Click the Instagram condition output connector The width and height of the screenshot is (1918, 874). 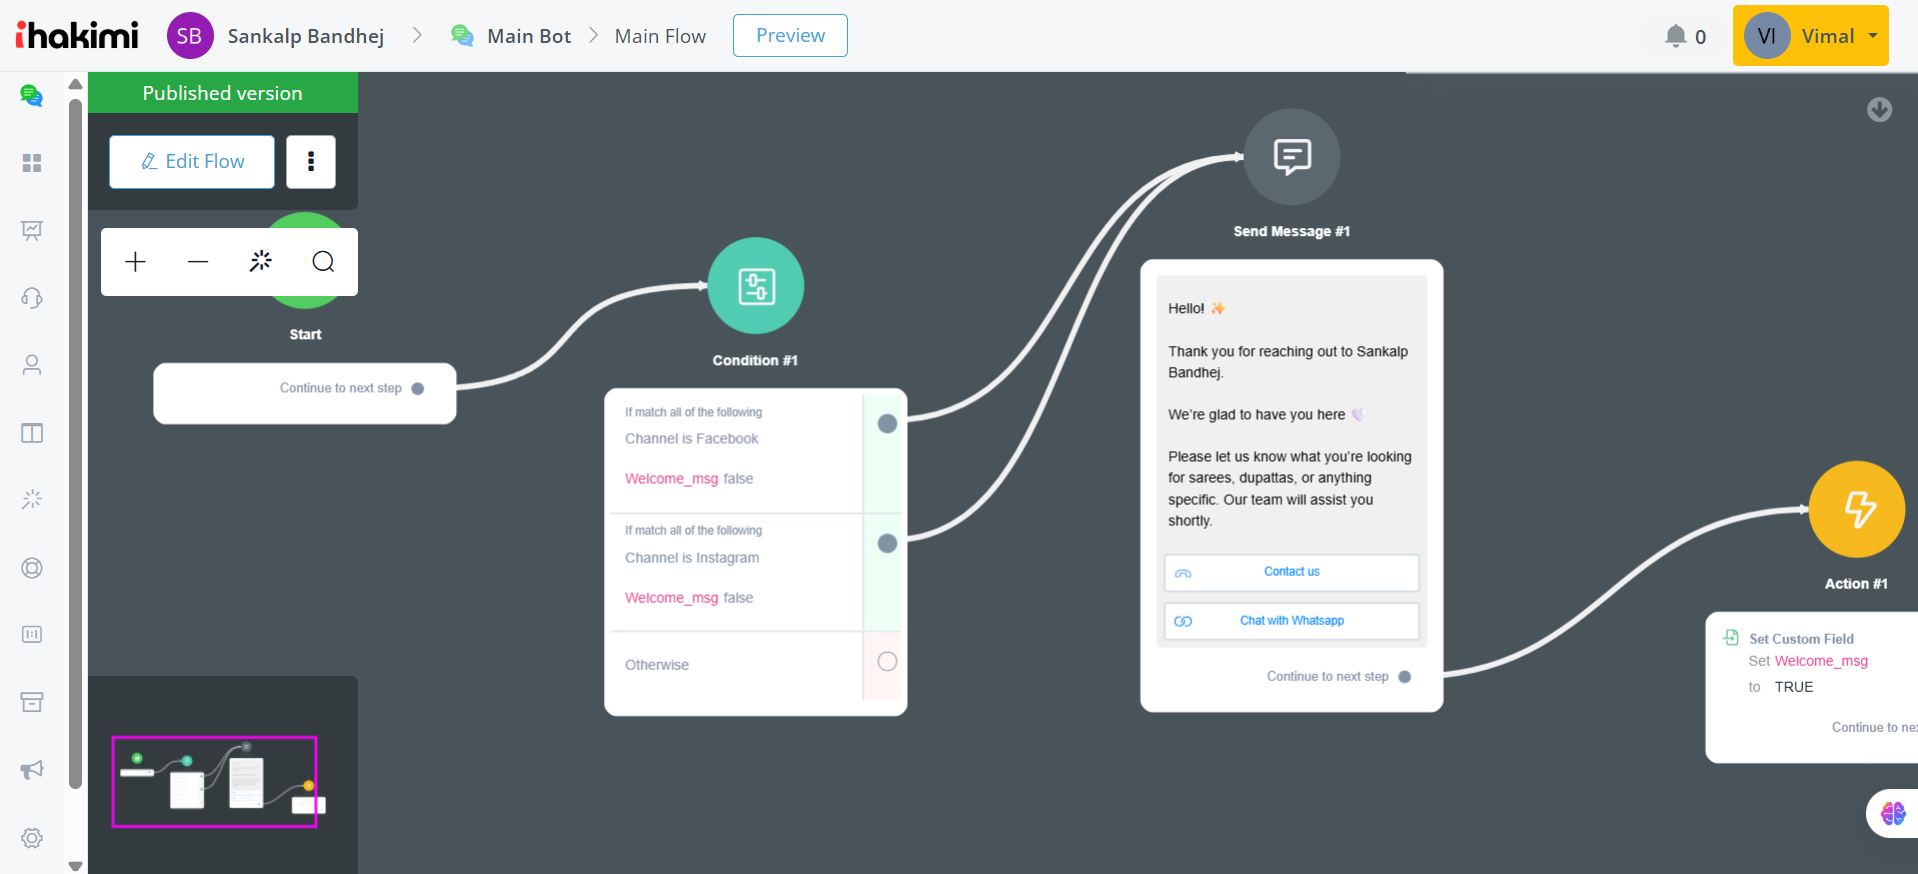pyautogui.click(x=887, y=544)
